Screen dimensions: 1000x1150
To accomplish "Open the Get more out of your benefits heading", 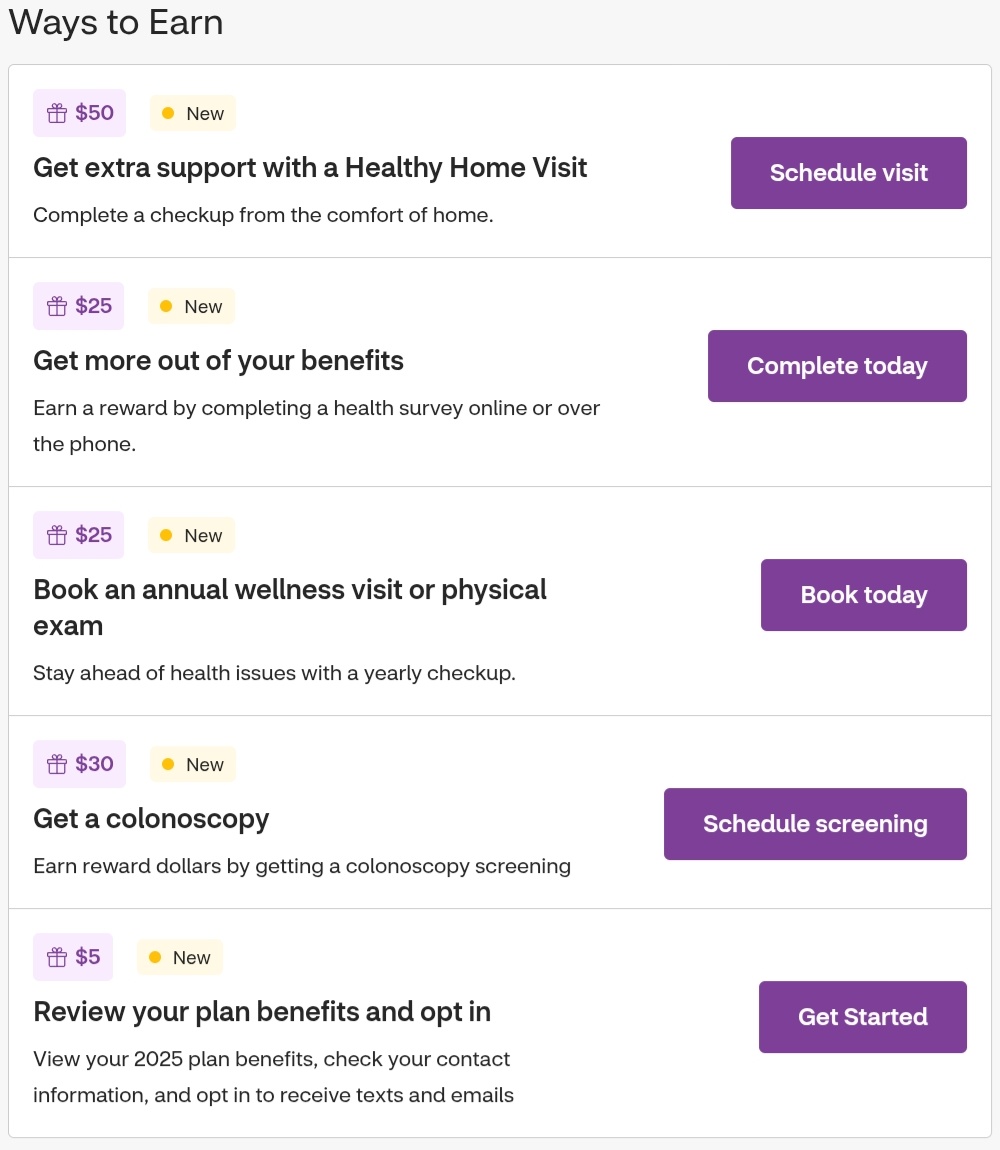I will click(219, 361).
